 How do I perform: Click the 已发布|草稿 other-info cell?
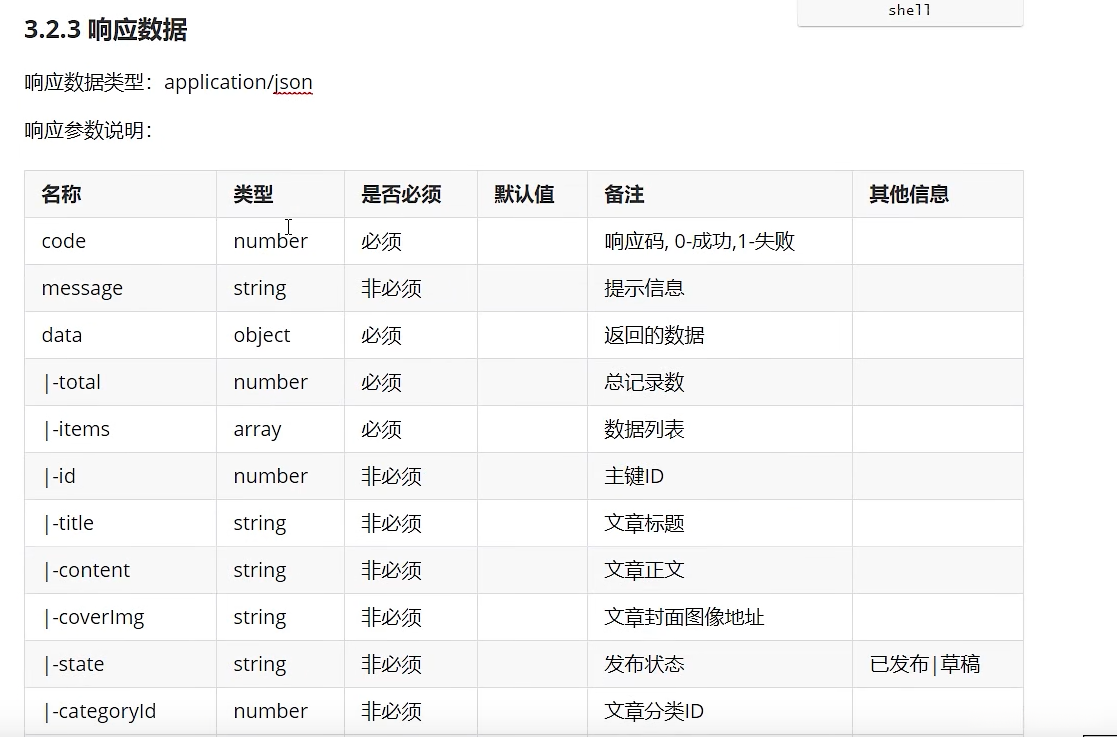(937, 664)
